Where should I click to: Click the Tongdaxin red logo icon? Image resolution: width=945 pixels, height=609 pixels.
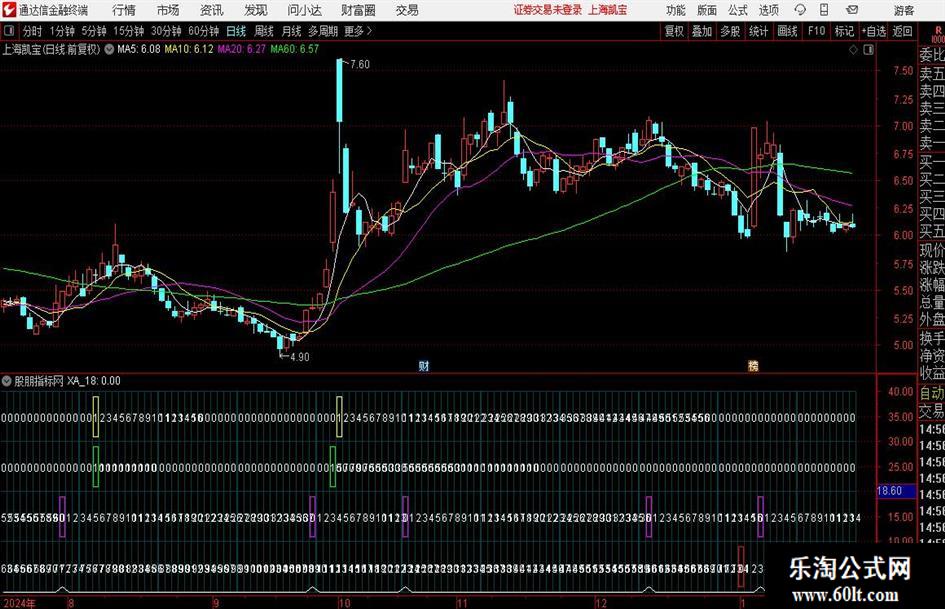click(8, 10)
